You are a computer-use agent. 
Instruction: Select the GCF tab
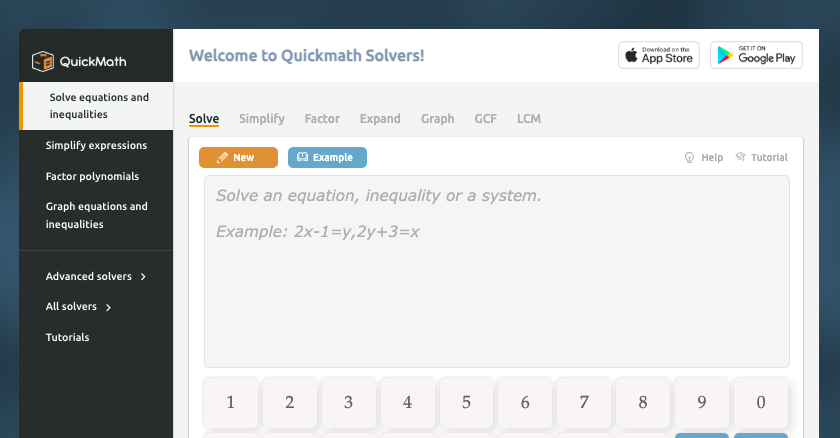(x=485, y=119)
